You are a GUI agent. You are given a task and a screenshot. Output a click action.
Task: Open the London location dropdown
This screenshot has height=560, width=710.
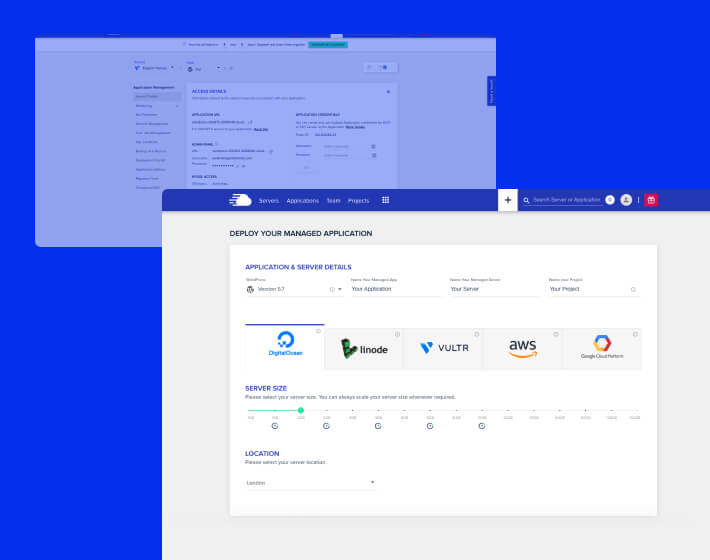pos(311,483)
